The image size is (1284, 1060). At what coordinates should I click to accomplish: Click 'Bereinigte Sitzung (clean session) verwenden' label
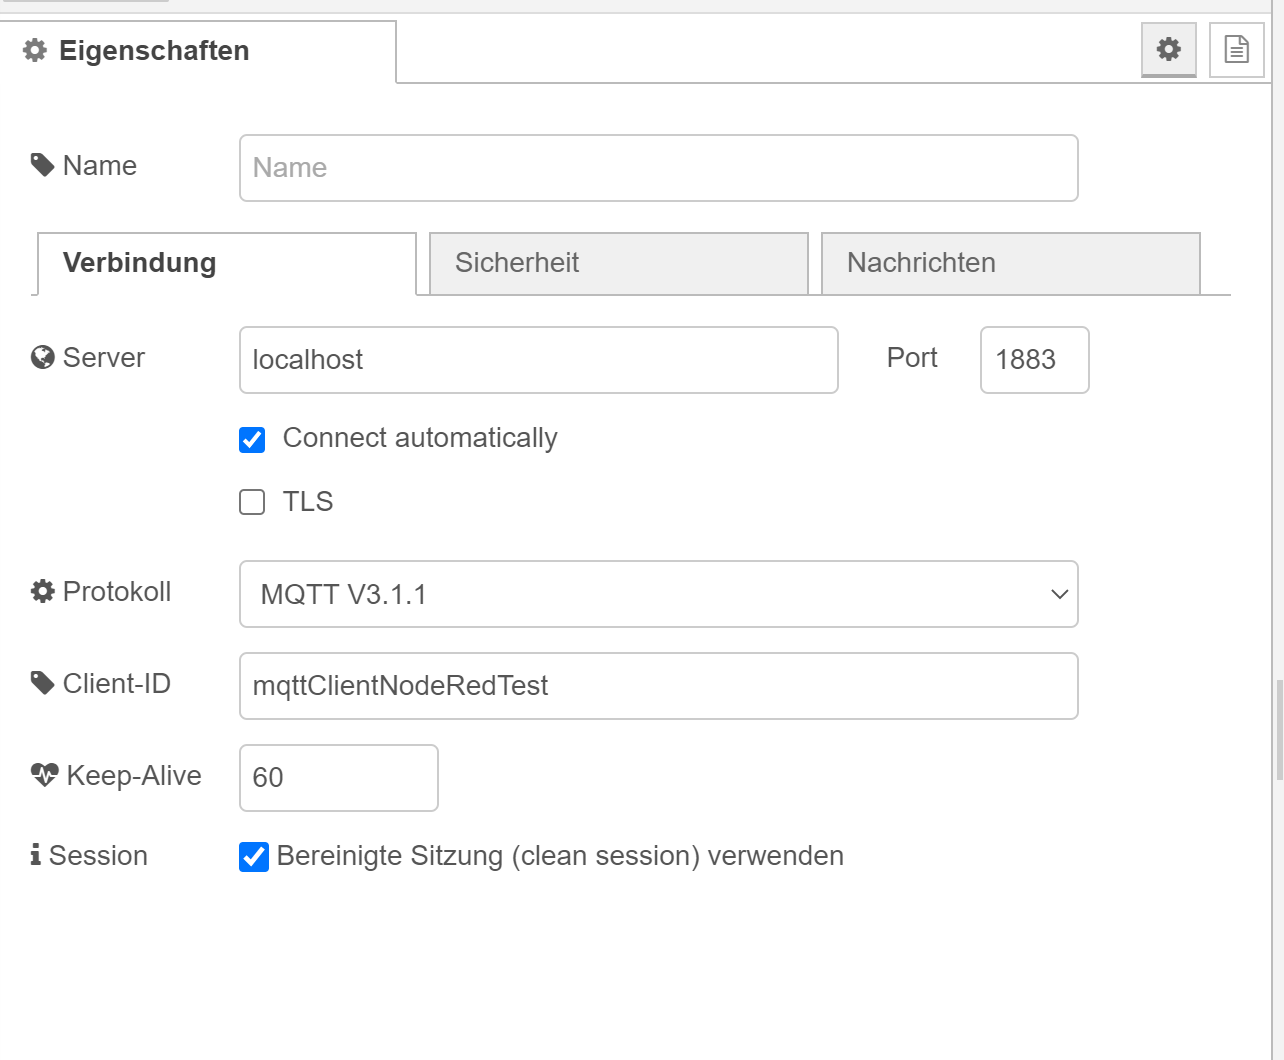tap(560, 856)
